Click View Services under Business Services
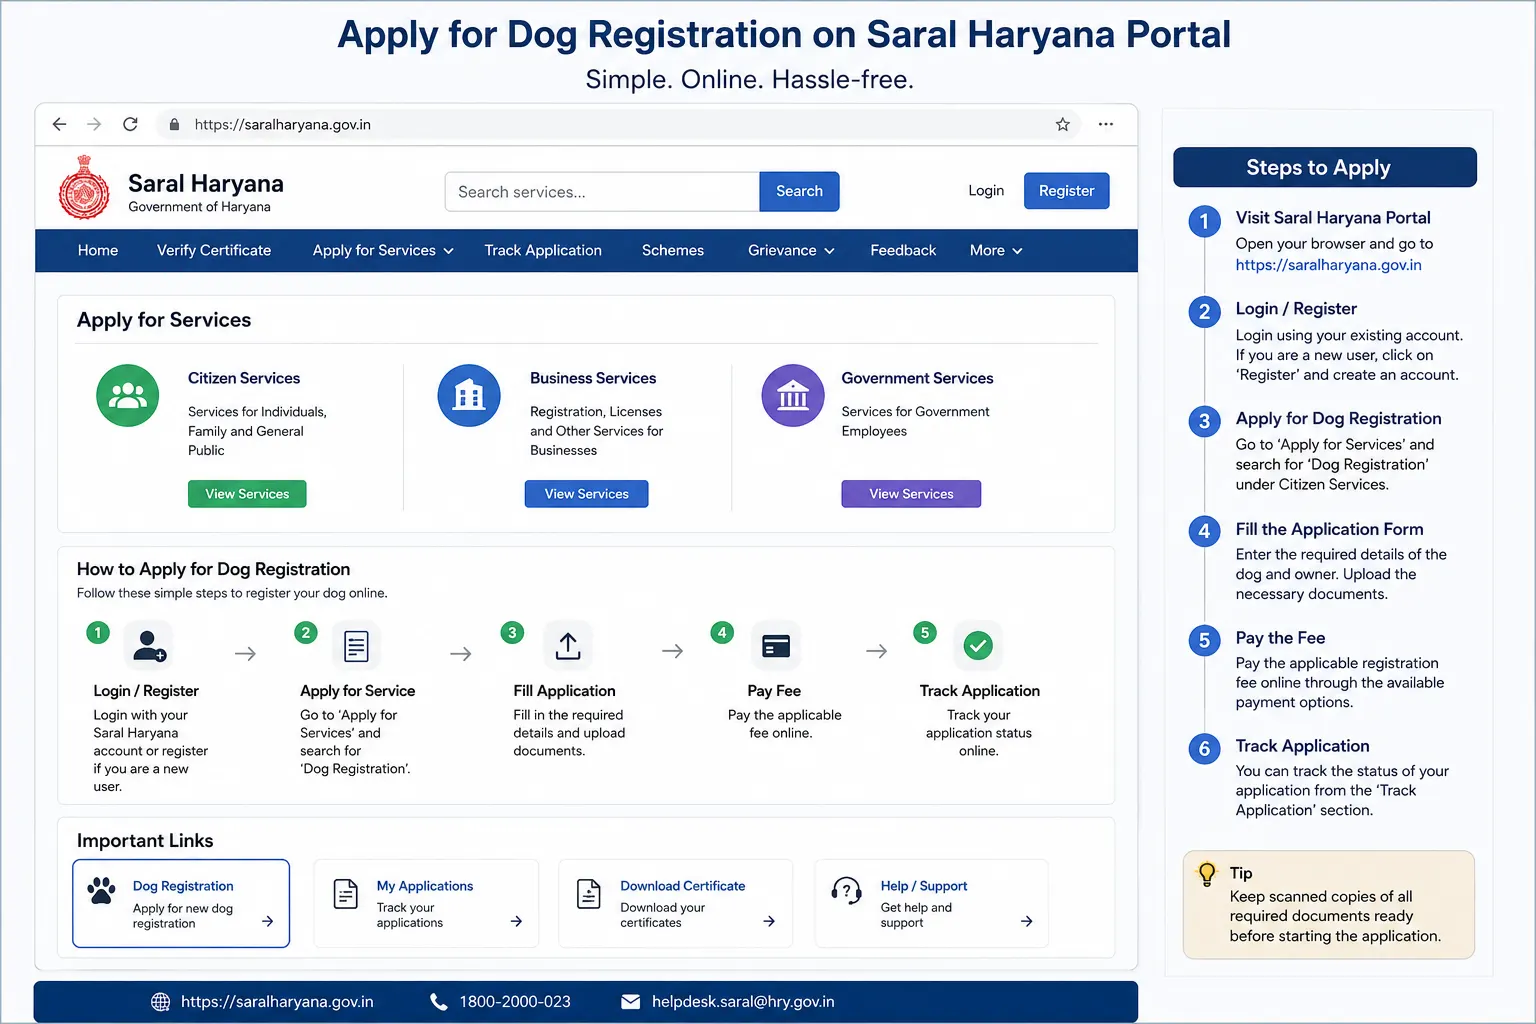This screenshot has width=1536, height=1024. tap(586, 494)
